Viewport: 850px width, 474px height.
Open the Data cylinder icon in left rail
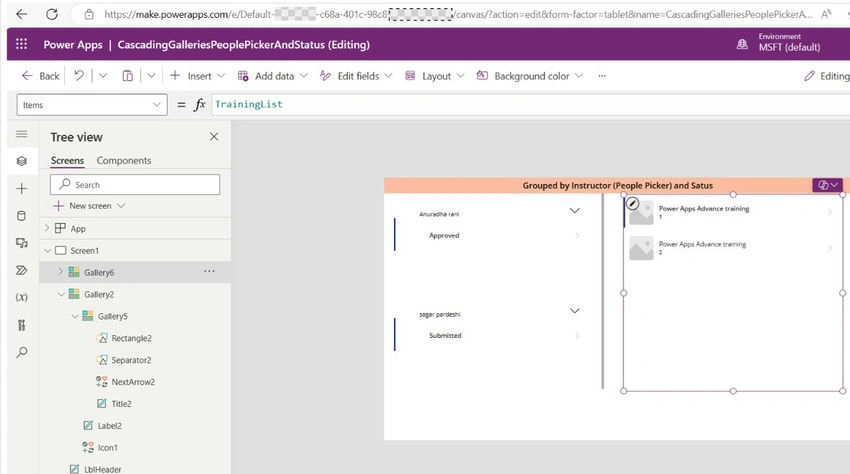pos(22,216)
